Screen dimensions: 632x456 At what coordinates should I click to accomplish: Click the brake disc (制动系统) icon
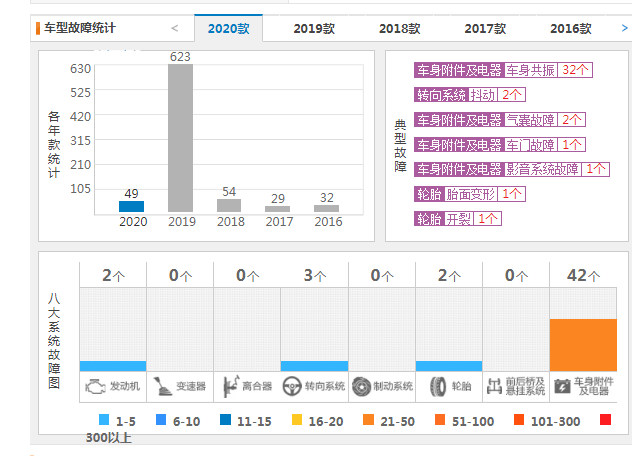(x=362, y=386)
